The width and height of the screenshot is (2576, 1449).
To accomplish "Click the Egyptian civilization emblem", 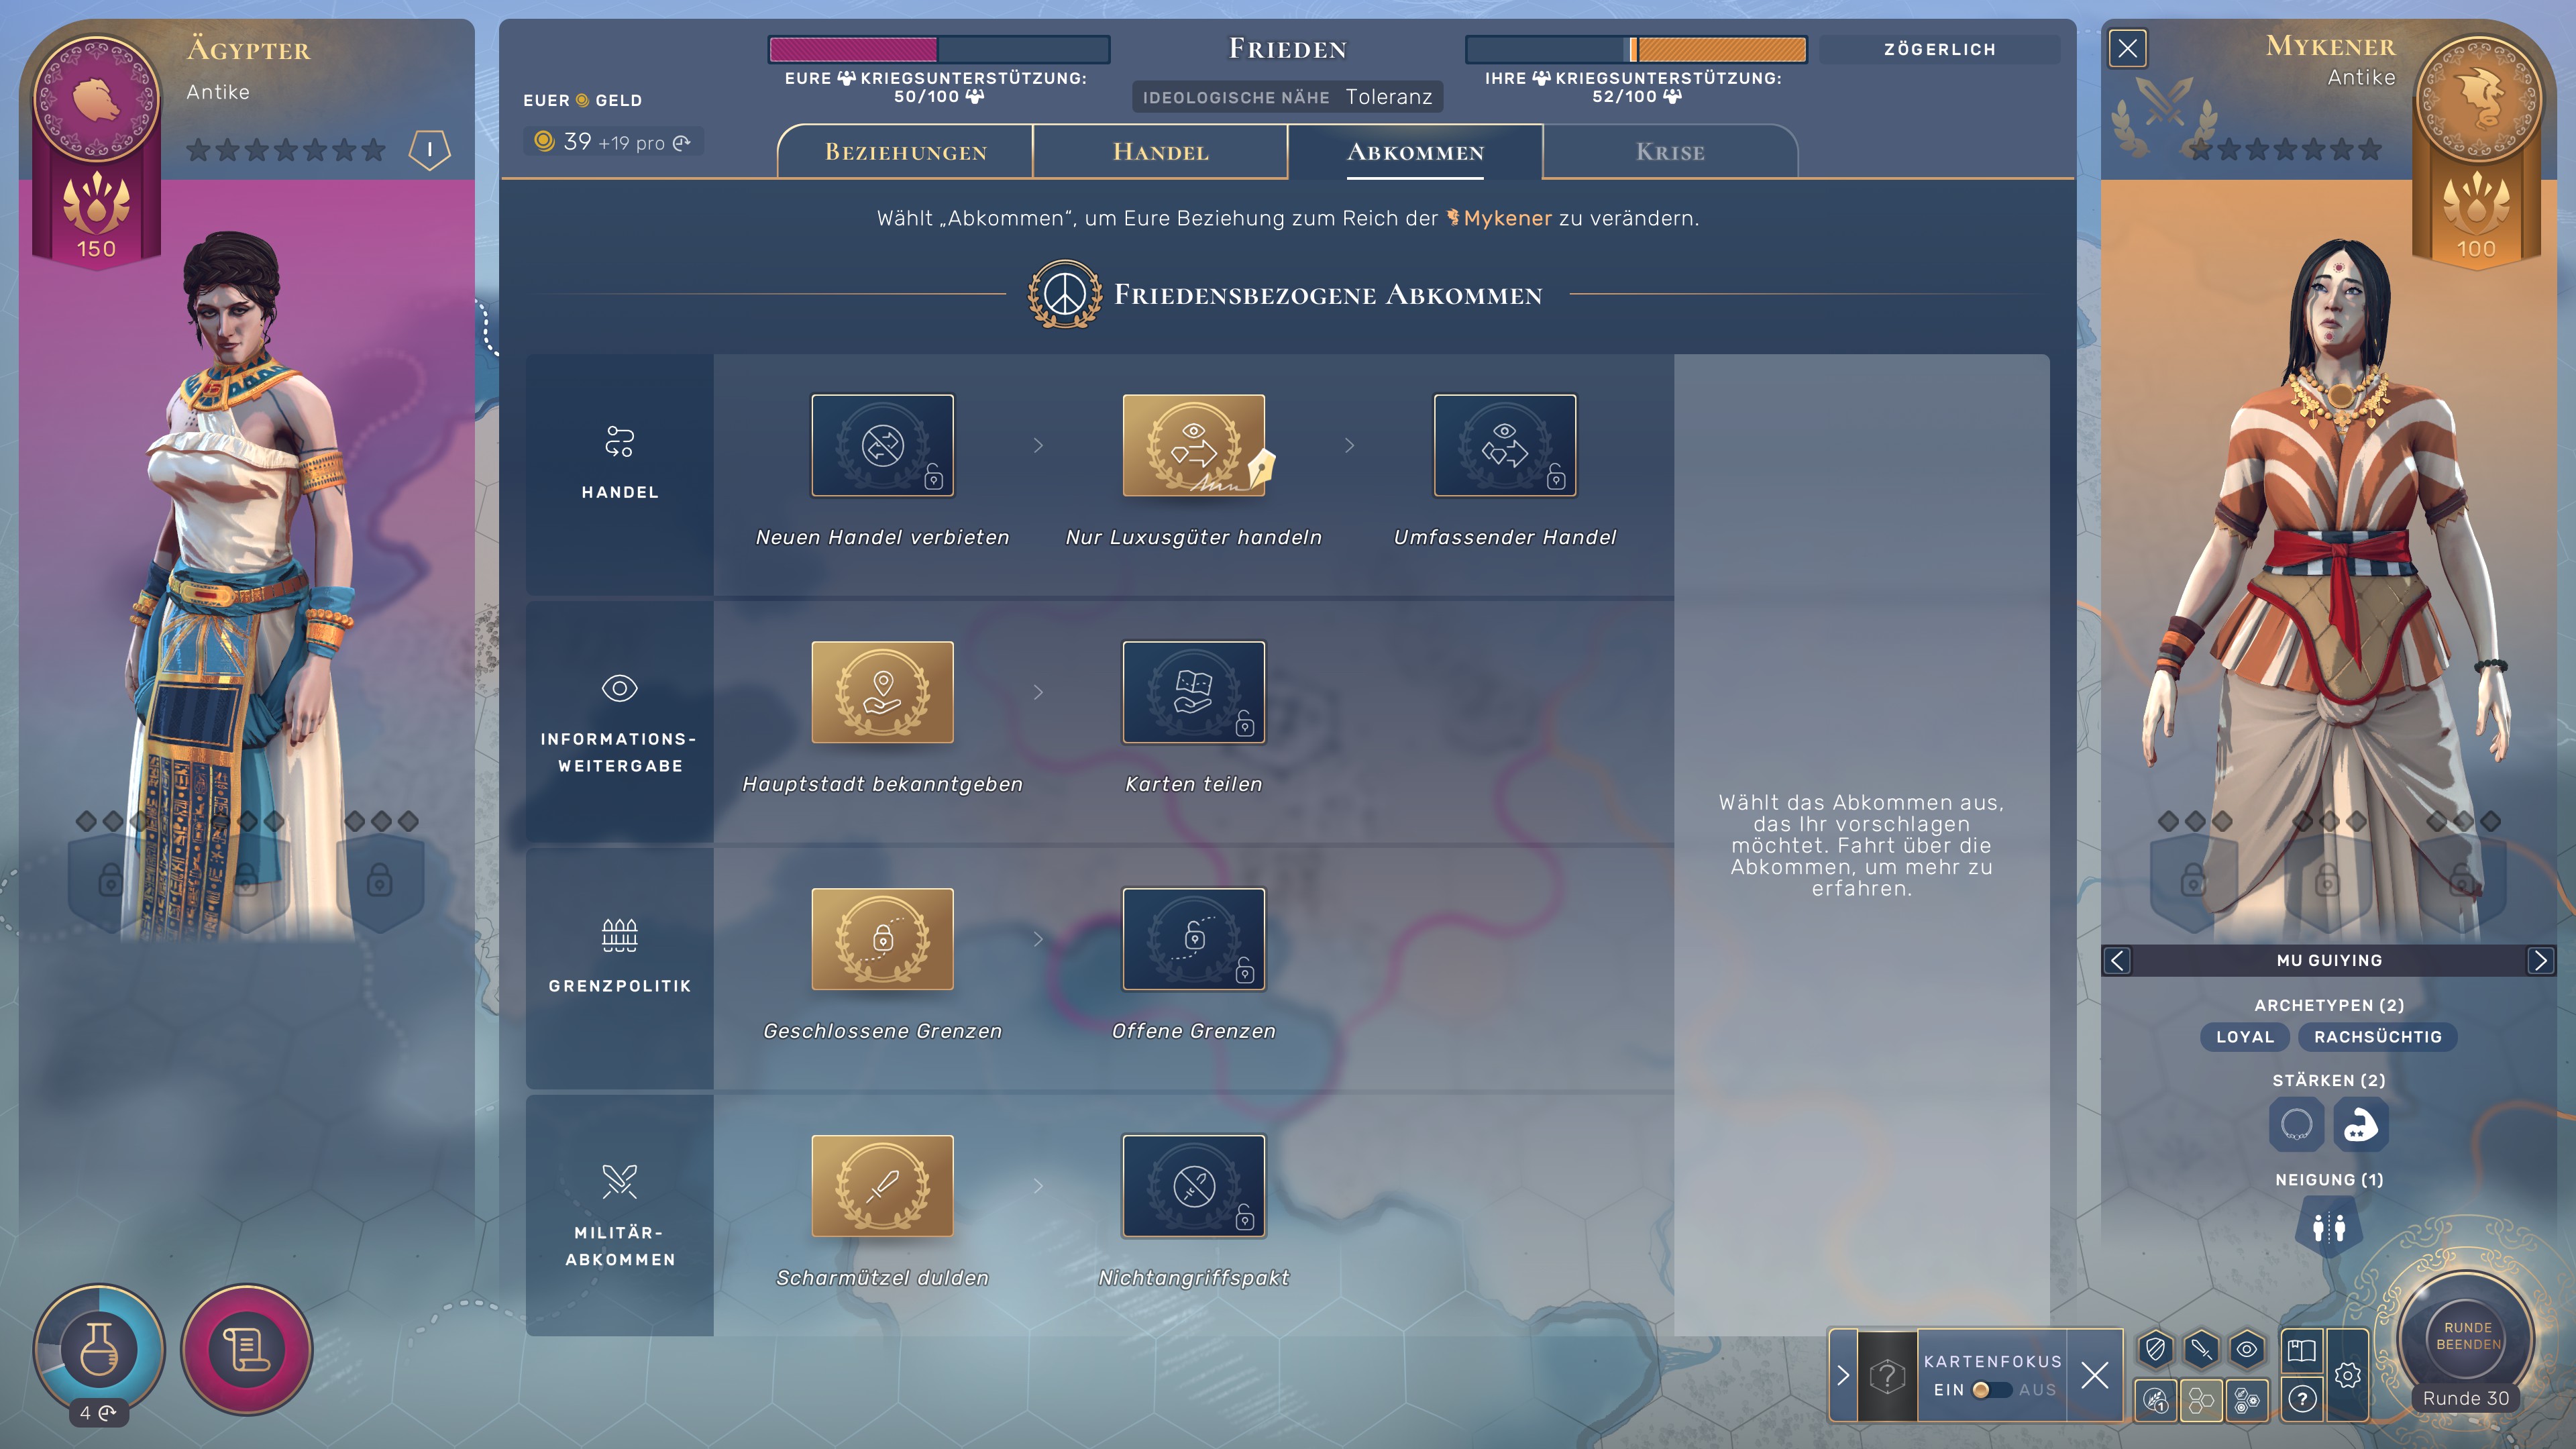I will [x=96, y=99].
